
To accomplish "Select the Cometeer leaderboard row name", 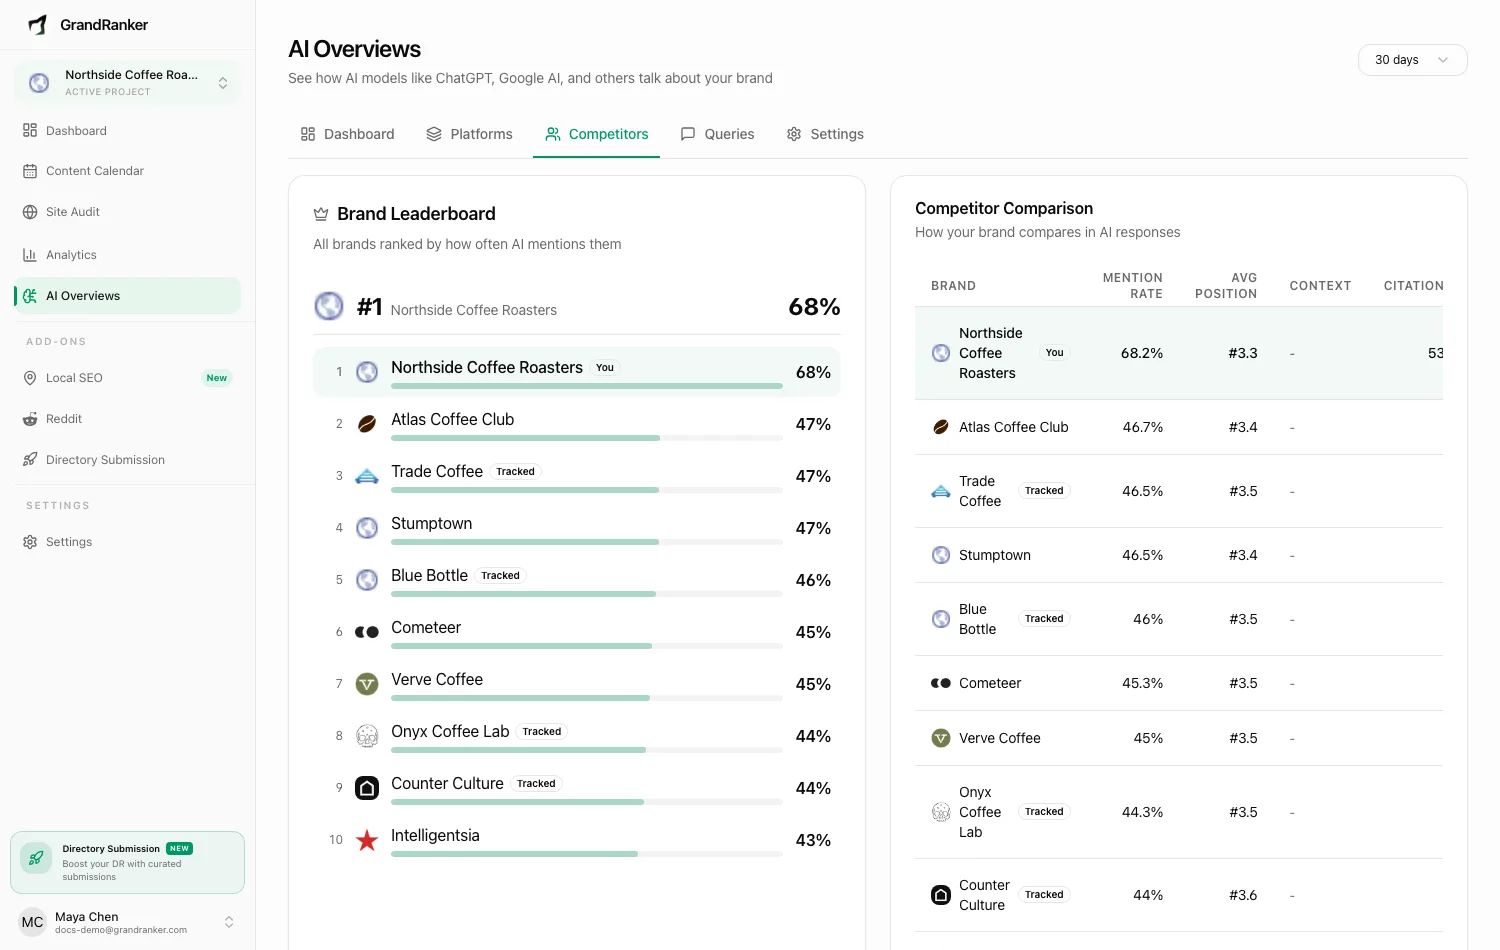I will [426, 628].
